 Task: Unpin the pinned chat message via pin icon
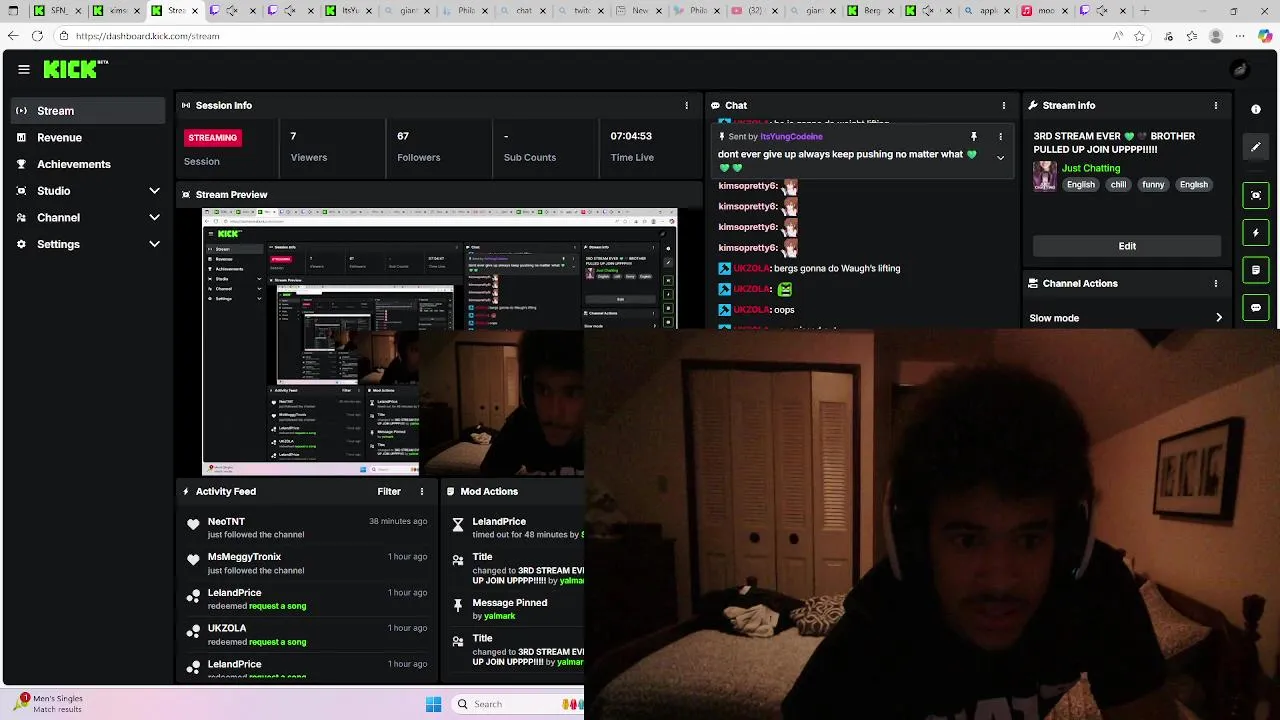point(973,137)
